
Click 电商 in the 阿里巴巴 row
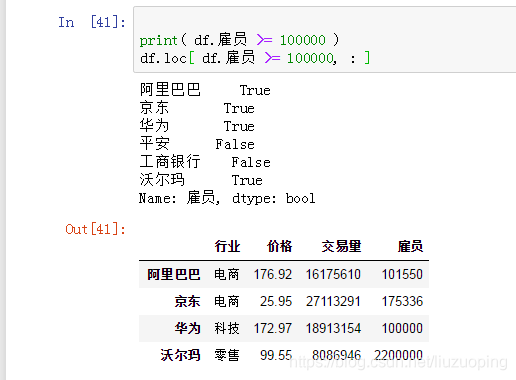(x=227, y=274)
